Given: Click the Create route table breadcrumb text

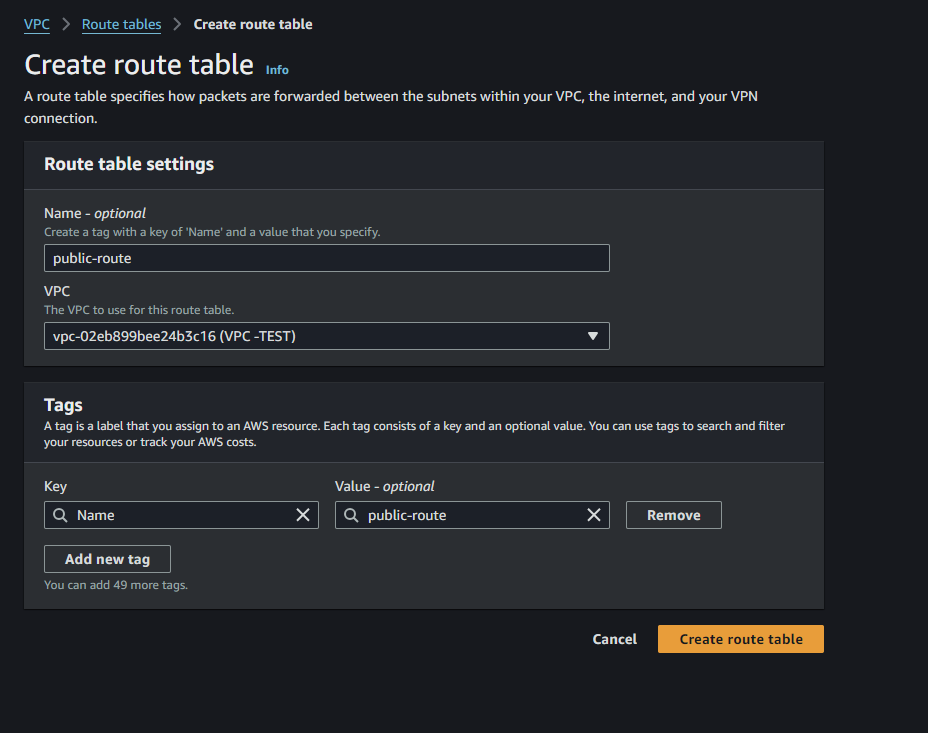Looking at the screenshot, I should click(x=253, y=24).
